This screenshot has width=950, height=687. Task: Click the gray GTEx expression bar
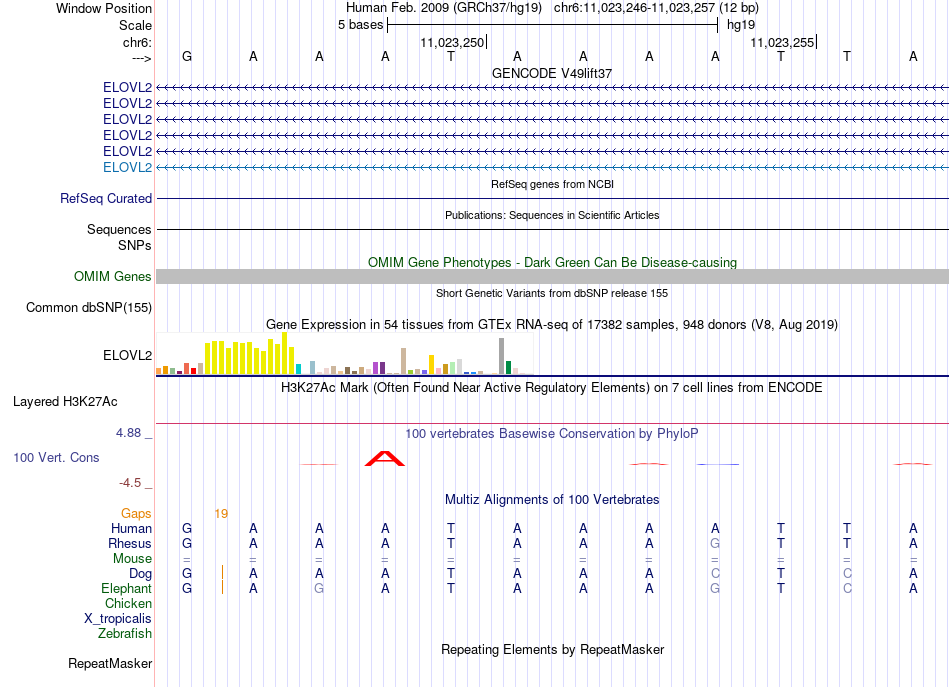point(502,356)
